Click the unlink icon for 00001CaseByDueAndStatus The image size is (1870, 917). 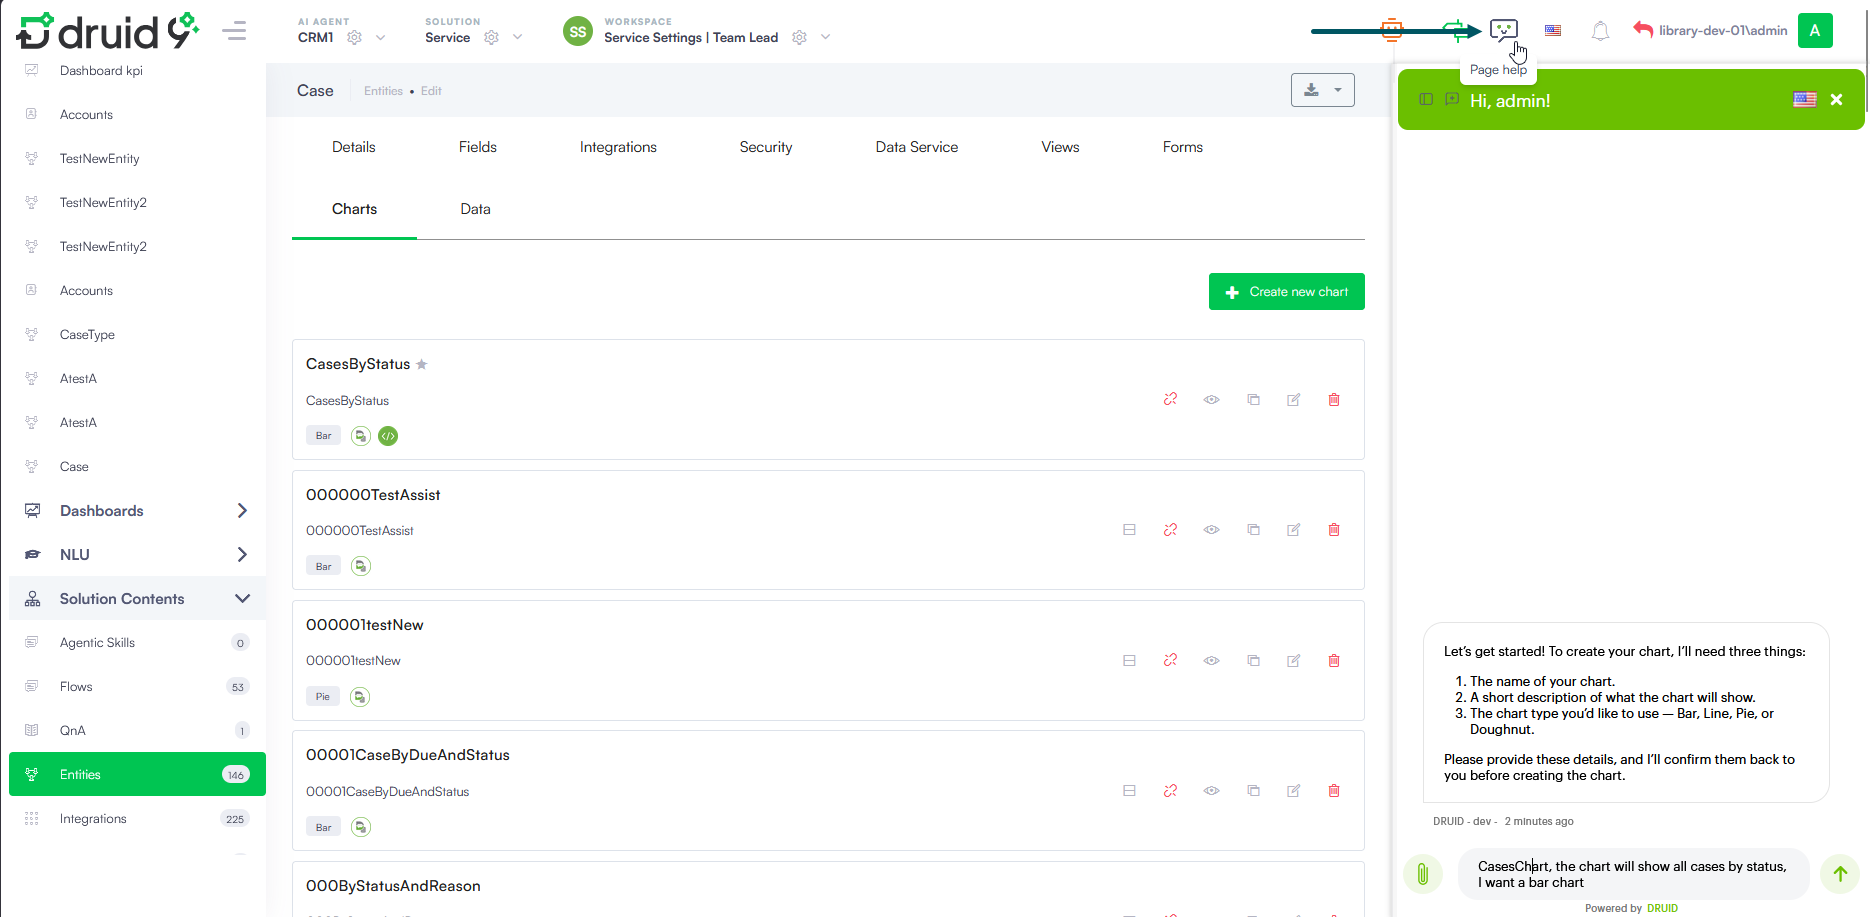coord(1170,791)
